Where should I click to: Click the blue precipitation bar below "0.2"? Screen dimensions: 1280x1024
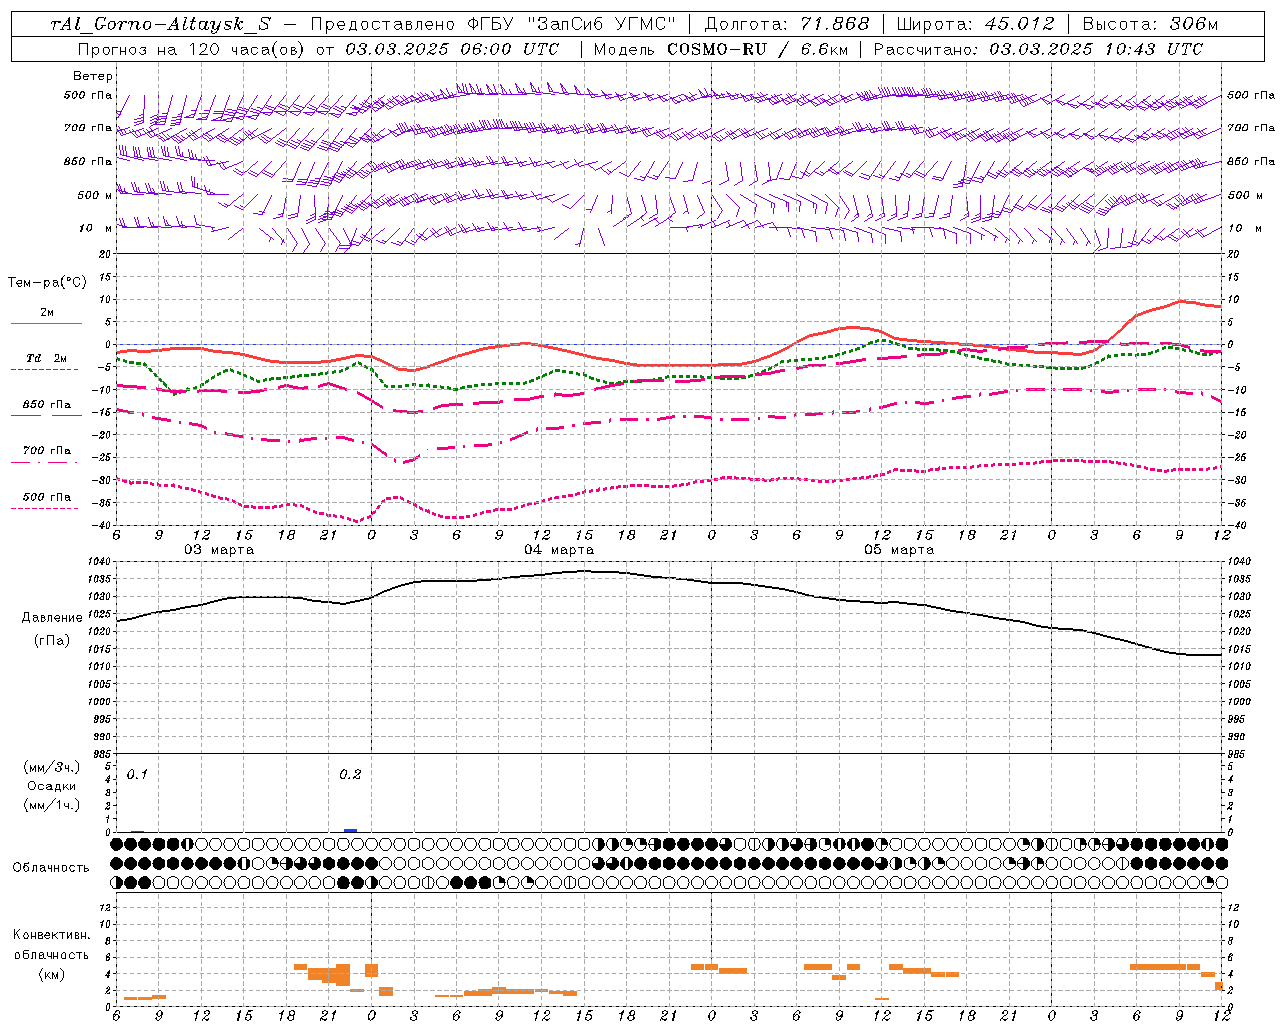tap(350, 830)
